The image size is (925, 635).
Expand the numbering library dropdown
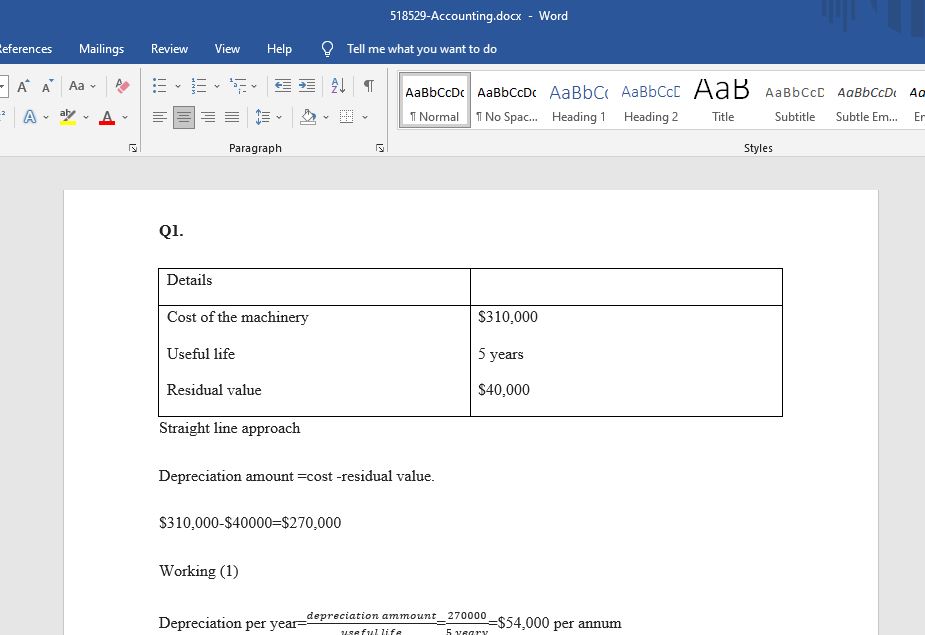tap(217, 86)
